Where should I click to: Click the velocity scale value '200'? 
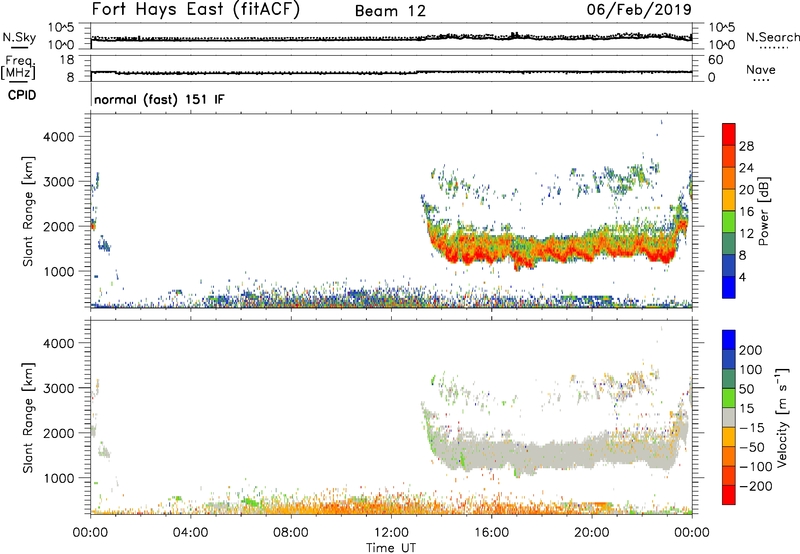751,350
